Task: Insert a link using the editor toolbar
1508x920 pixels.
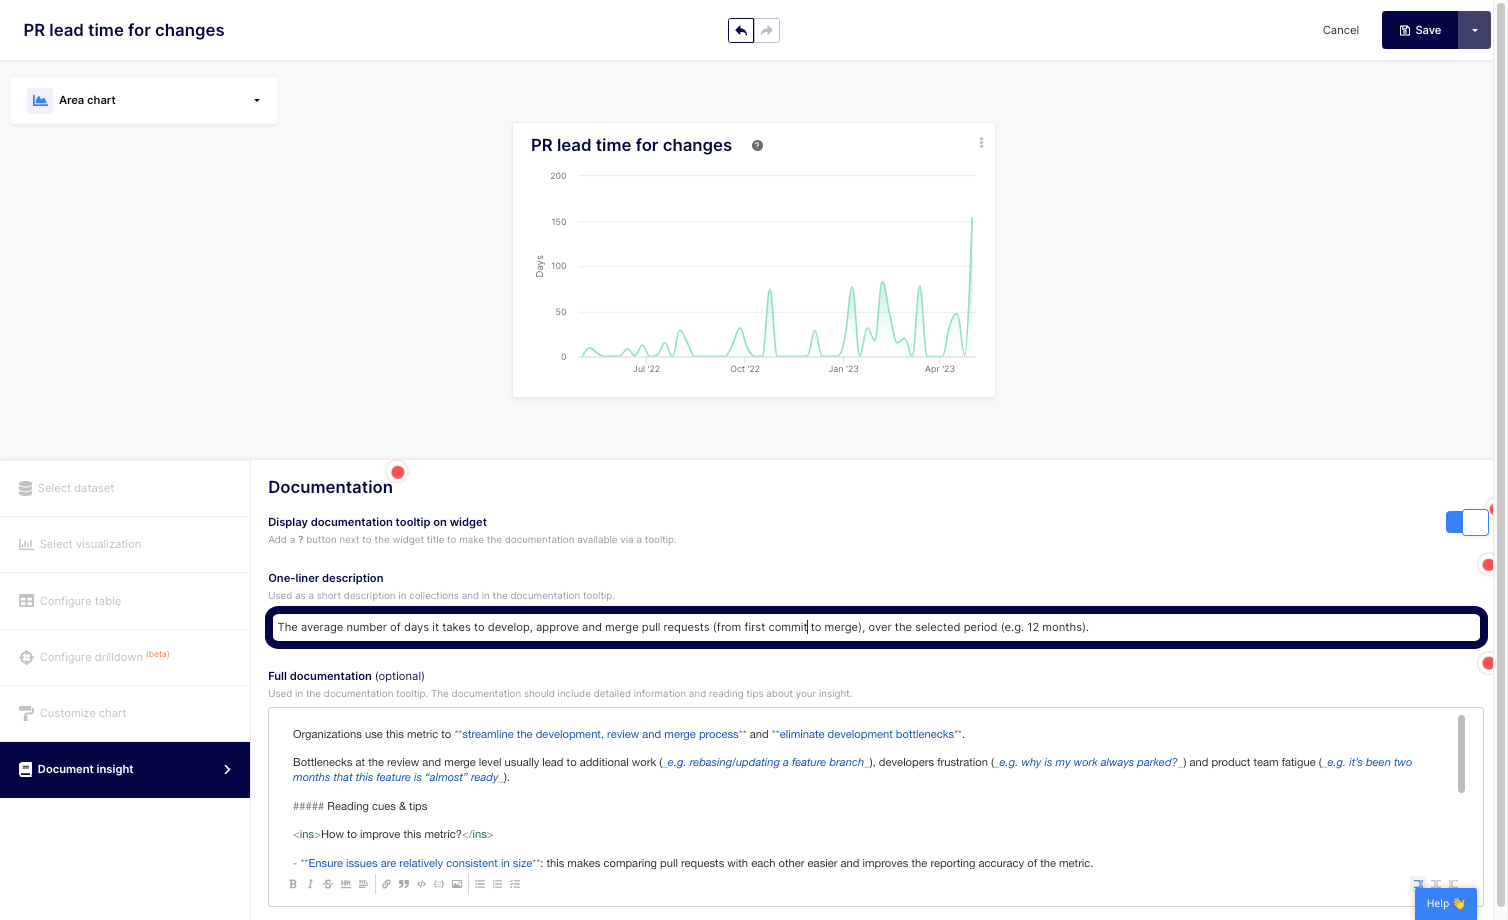Action: (x=386, y=884)
